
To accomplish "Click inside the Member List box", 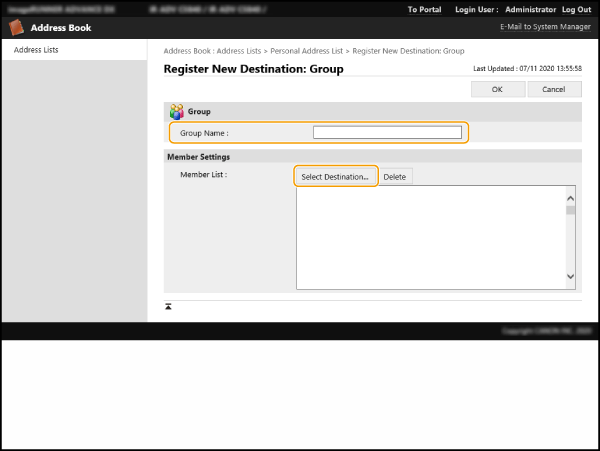I will pyautogui.click(x=430, y=238).
